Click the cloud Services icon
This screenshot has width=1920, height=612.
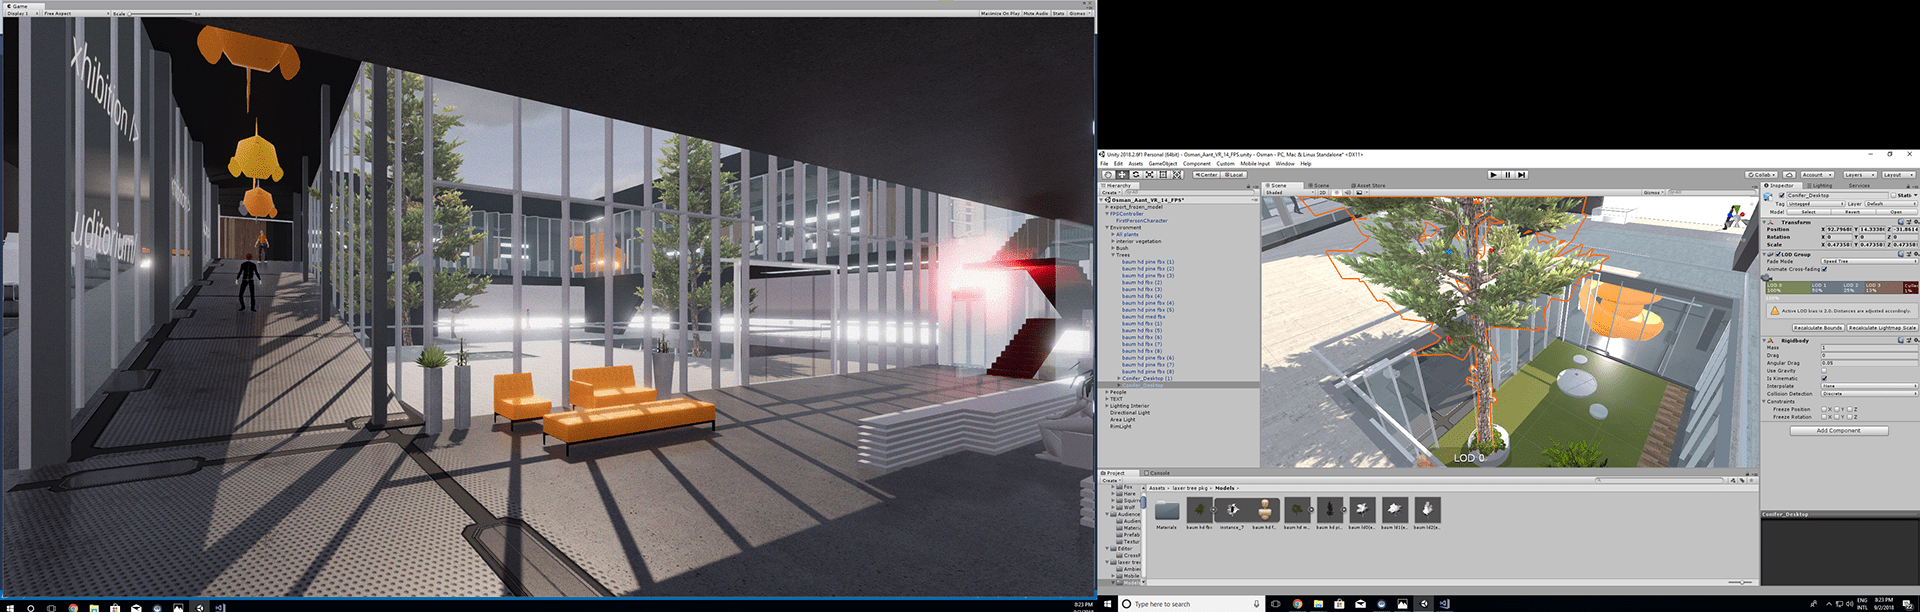(x=1789, y=175)
